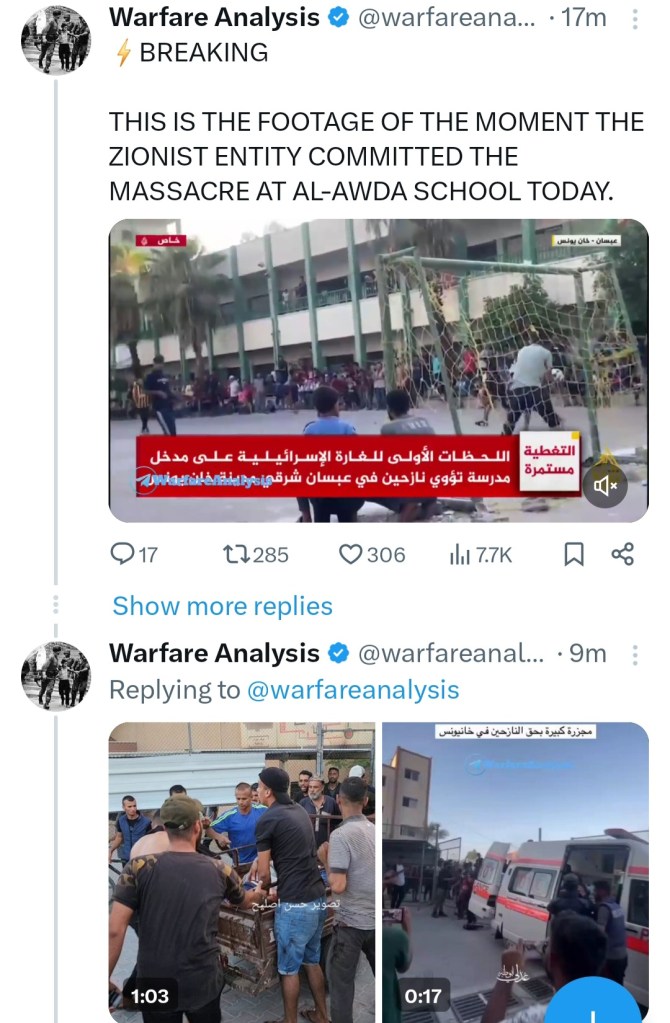The height and width of the screenshot is (1023, 670).
Task: Play the 1:03 video of crowd
Action: (x=241, y=872)
